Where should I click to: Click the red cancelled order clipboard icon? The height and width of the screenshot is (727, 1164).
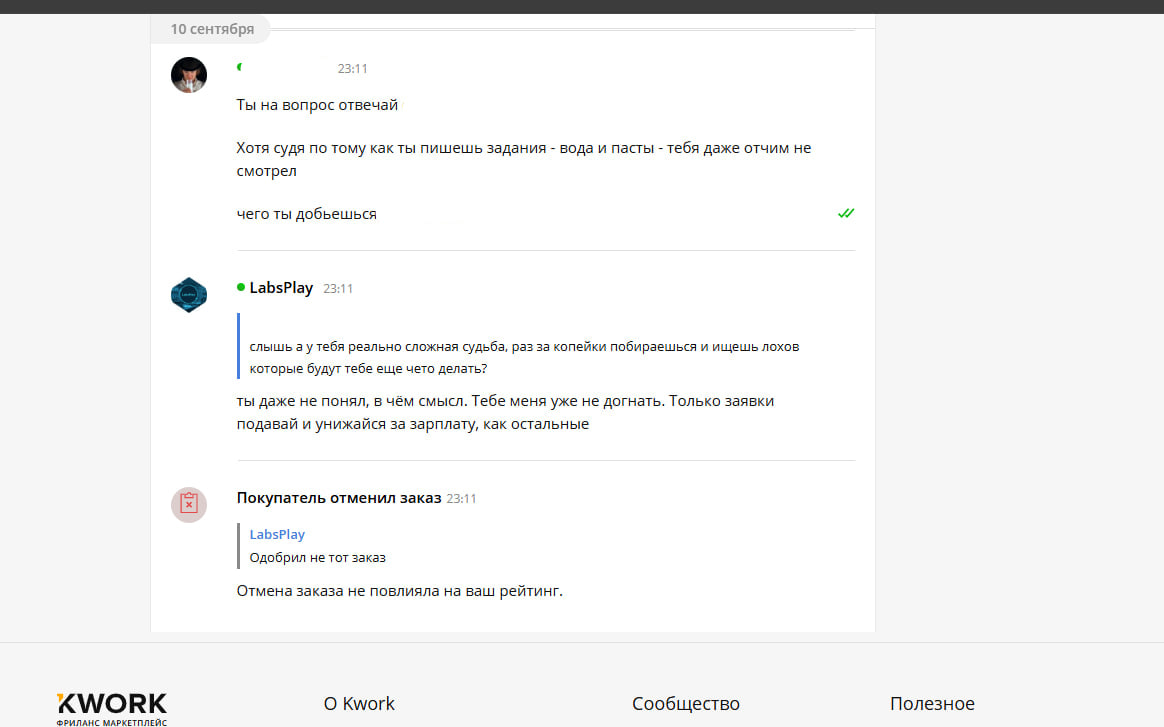(189, 505)
